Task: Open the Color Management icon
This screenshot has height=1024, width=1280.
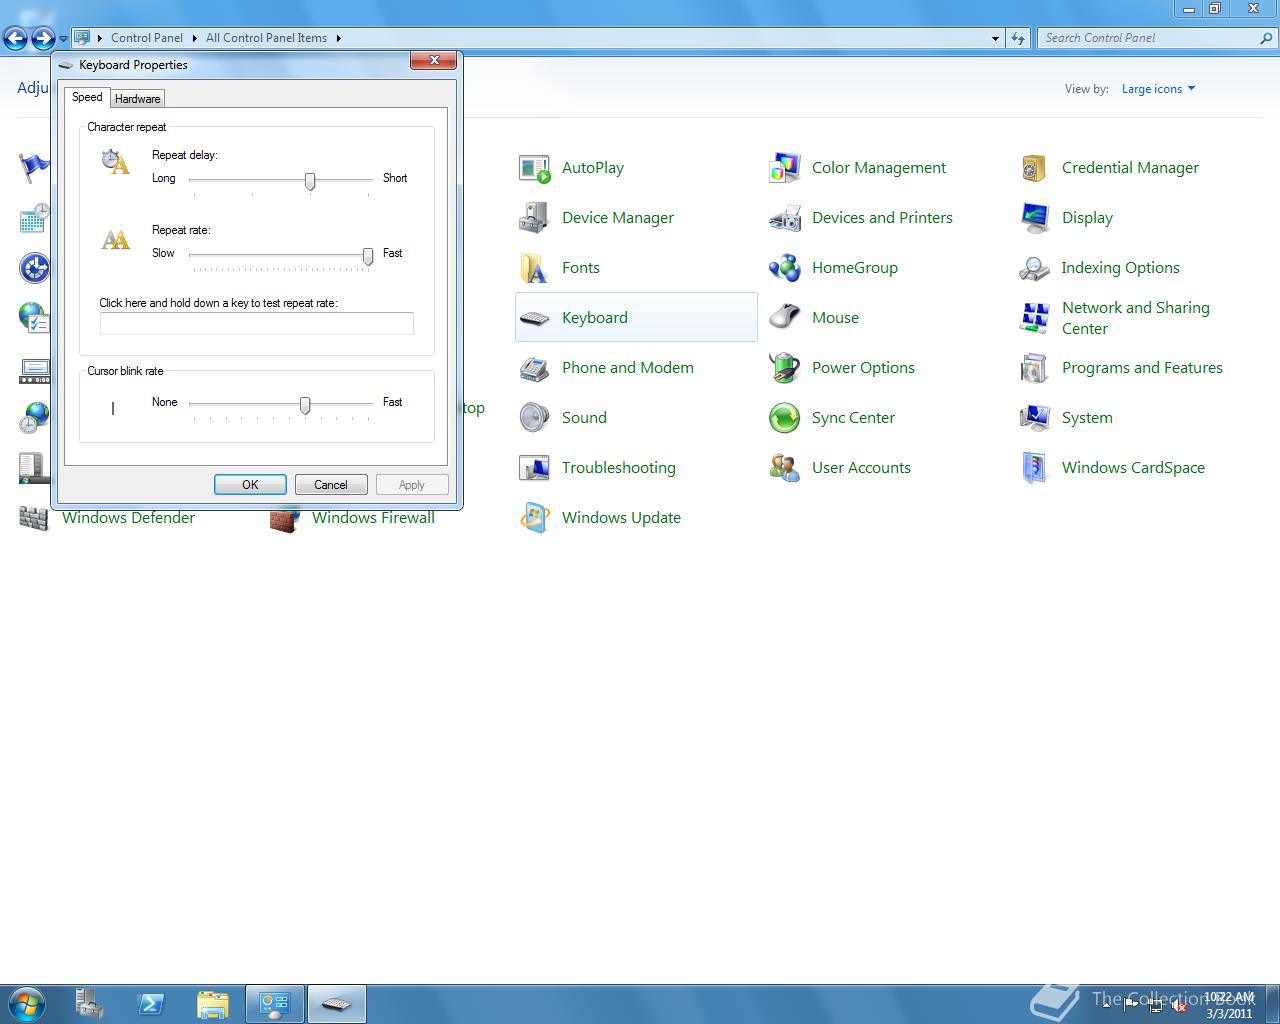Action: click(x=785, y=168)
